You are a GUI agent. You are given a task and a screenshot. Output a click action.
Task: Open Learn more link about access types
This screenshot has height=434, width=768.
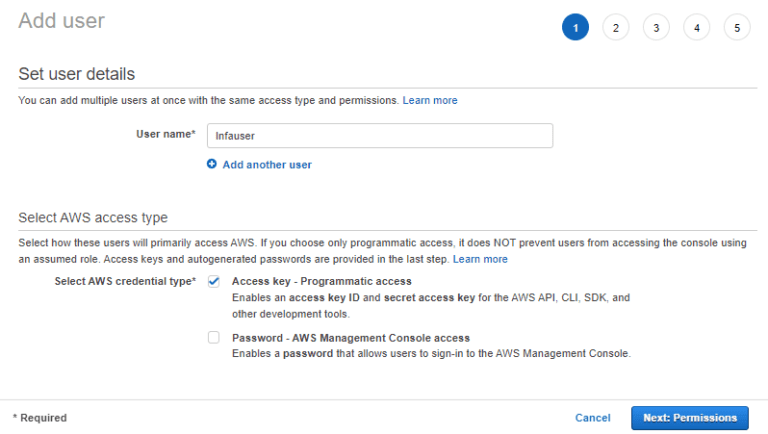coord(480,259)
